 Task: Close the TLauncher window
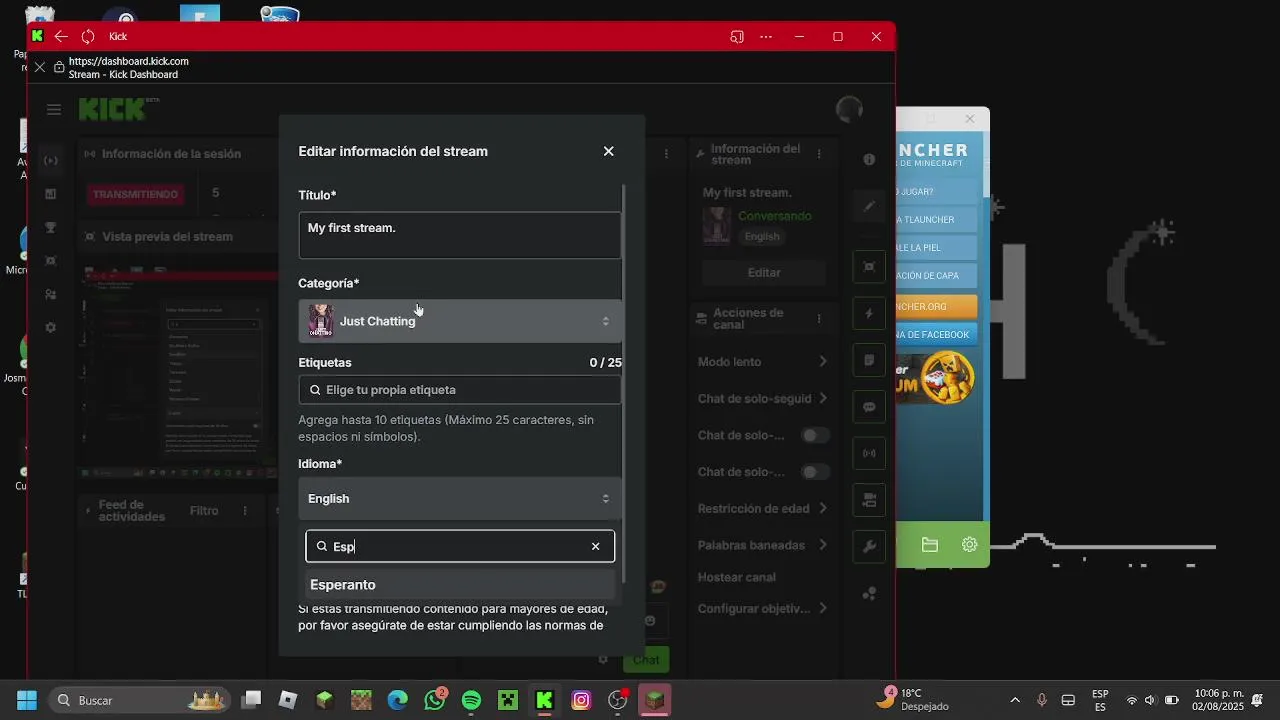(969, 119)
